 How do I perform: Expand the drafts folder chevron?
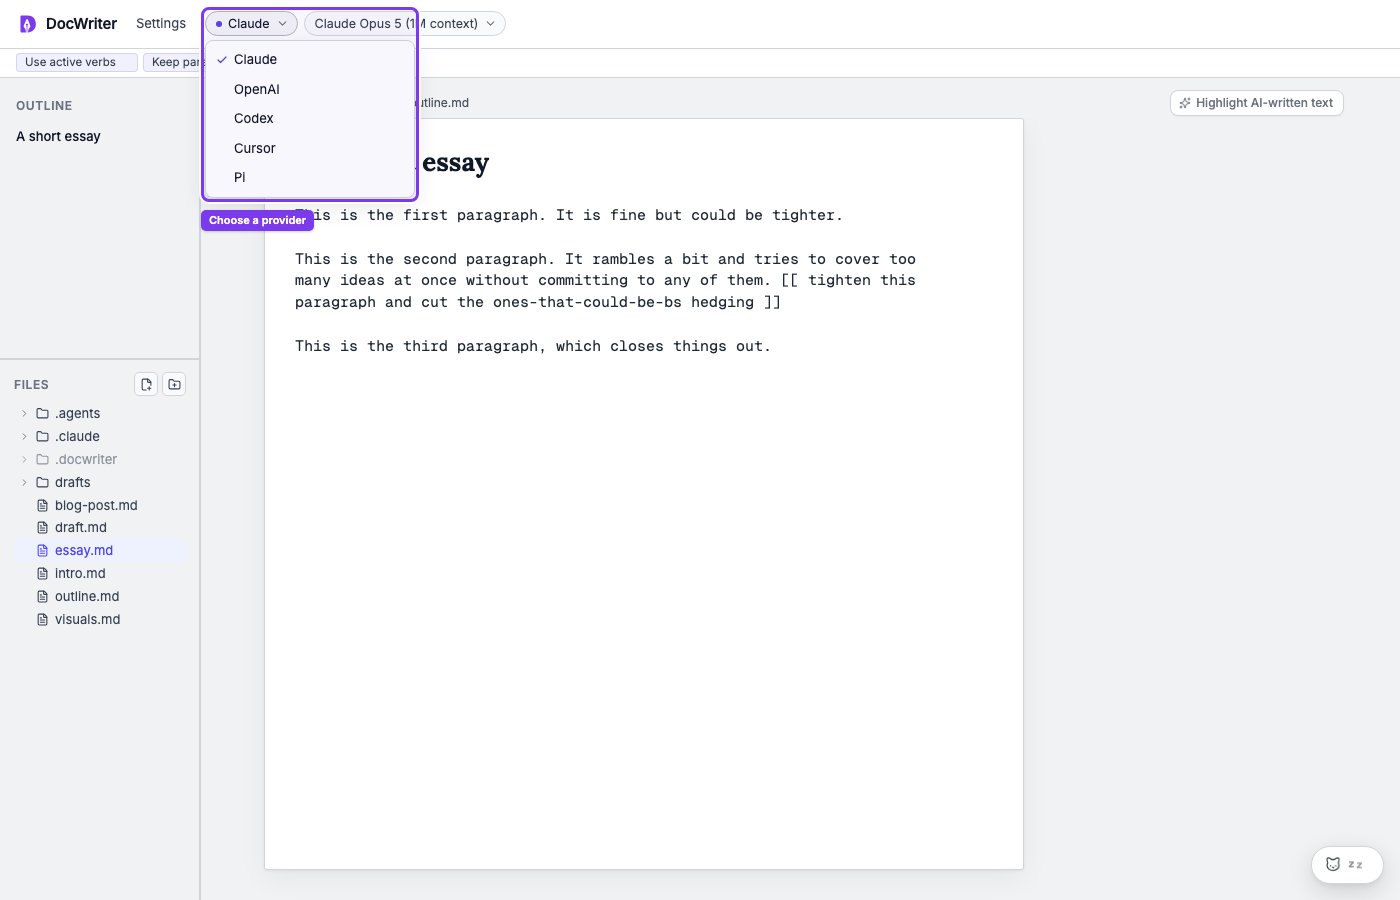click(x=24, y=482)
